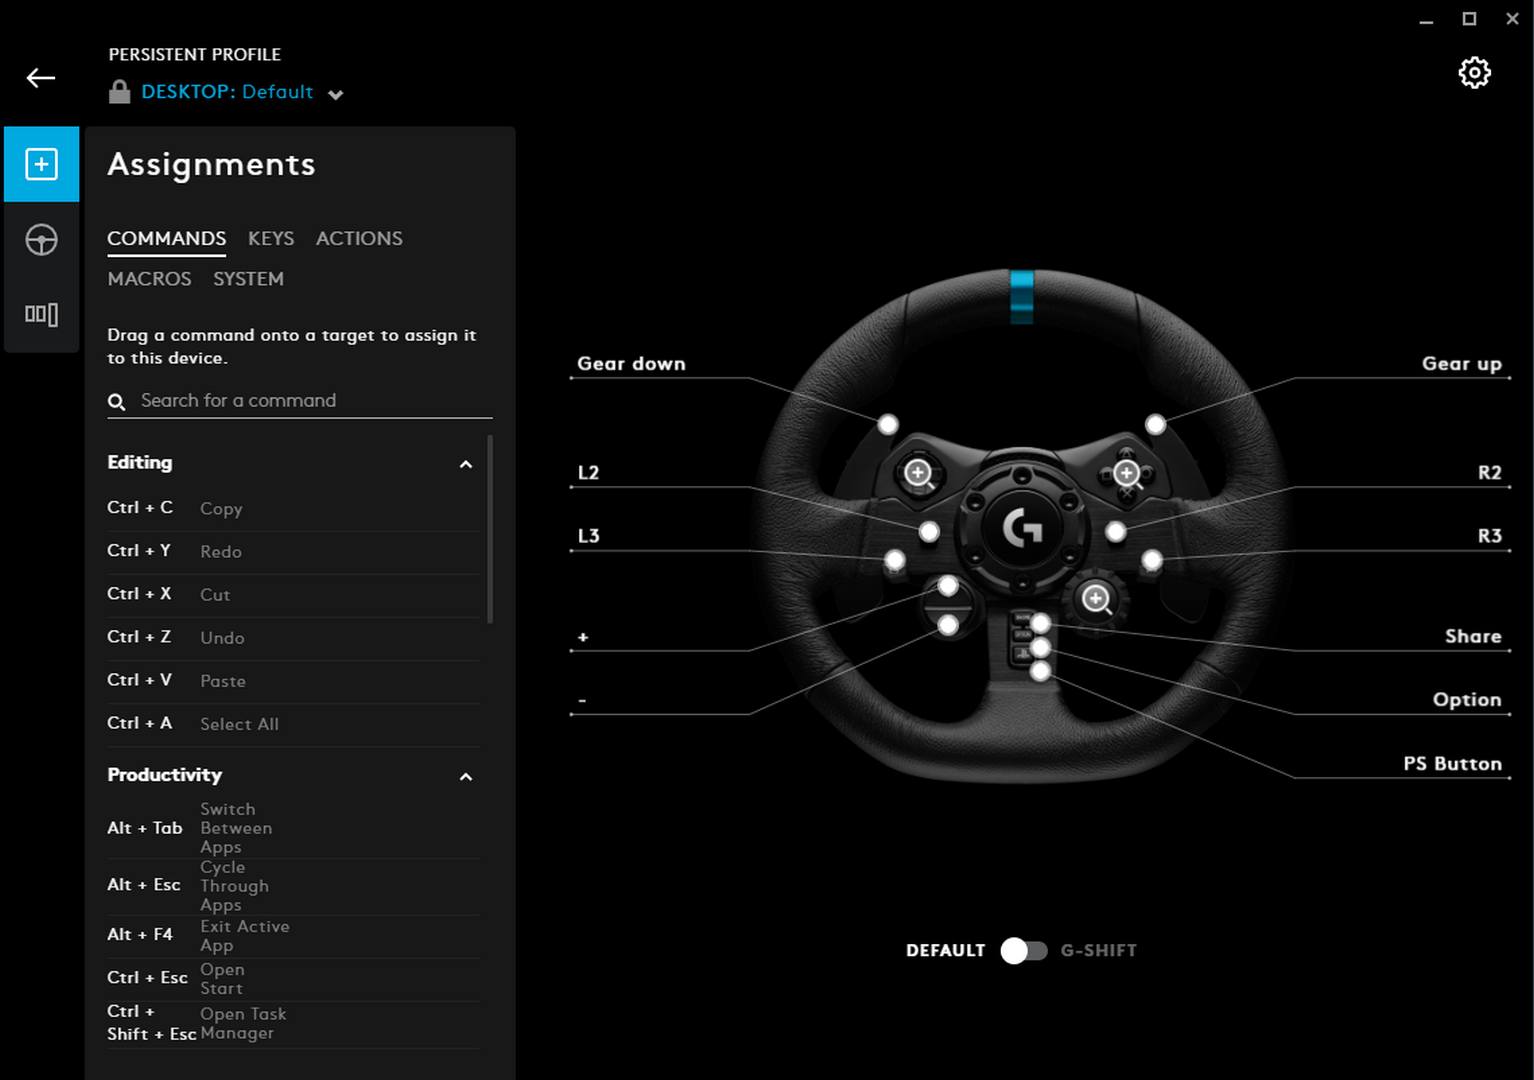
Task: Click the PS Button assignment label
Action: pos(1452,764)
